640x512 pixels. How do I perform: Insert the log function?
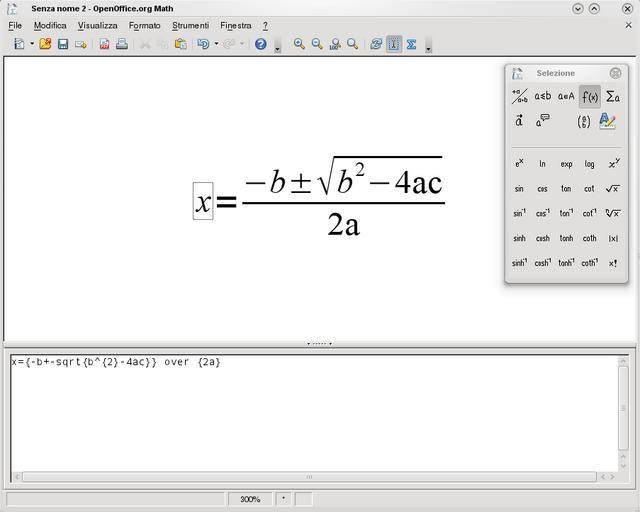[590, 164]
